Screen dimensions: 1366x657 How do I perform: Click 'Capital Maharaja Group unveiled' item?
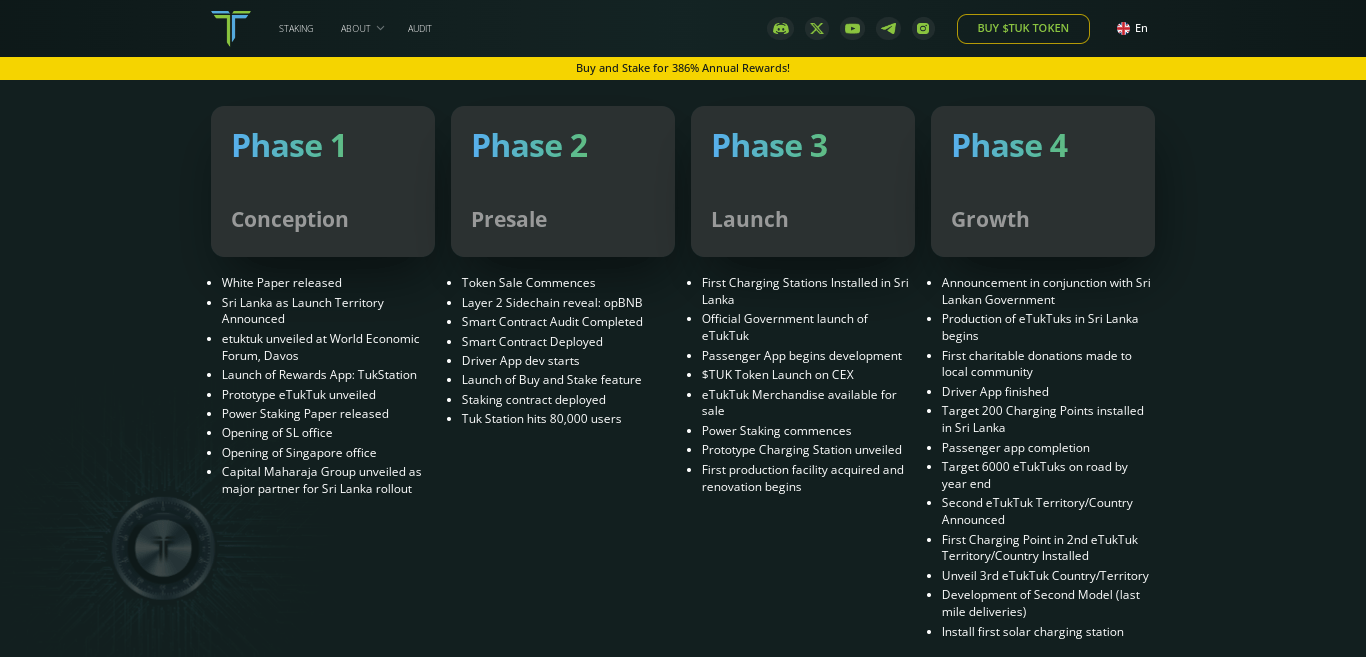coord(321,480)
